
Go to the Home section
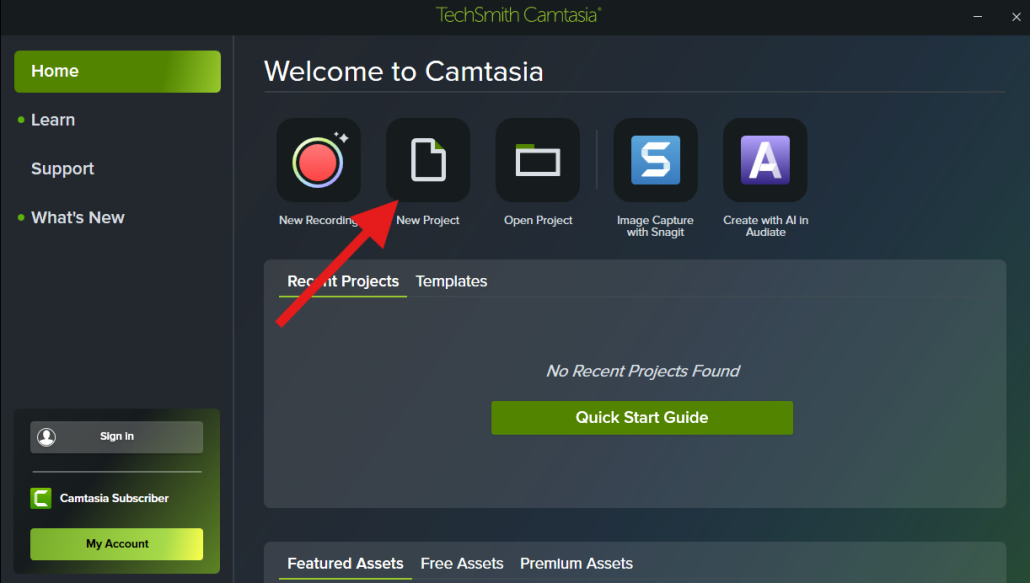[x=117, y=71]
